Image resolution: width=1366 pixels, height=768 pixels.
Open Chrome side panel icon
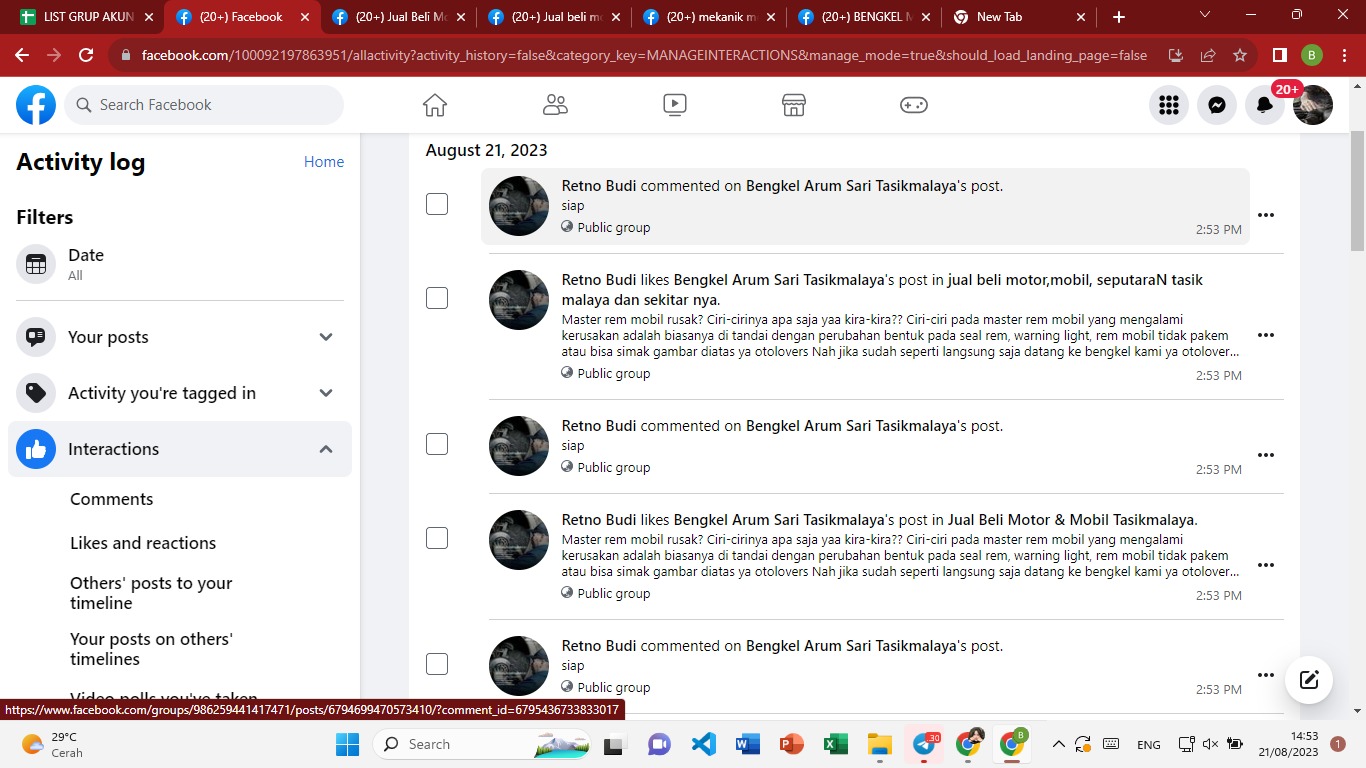tap(1279, 55)
